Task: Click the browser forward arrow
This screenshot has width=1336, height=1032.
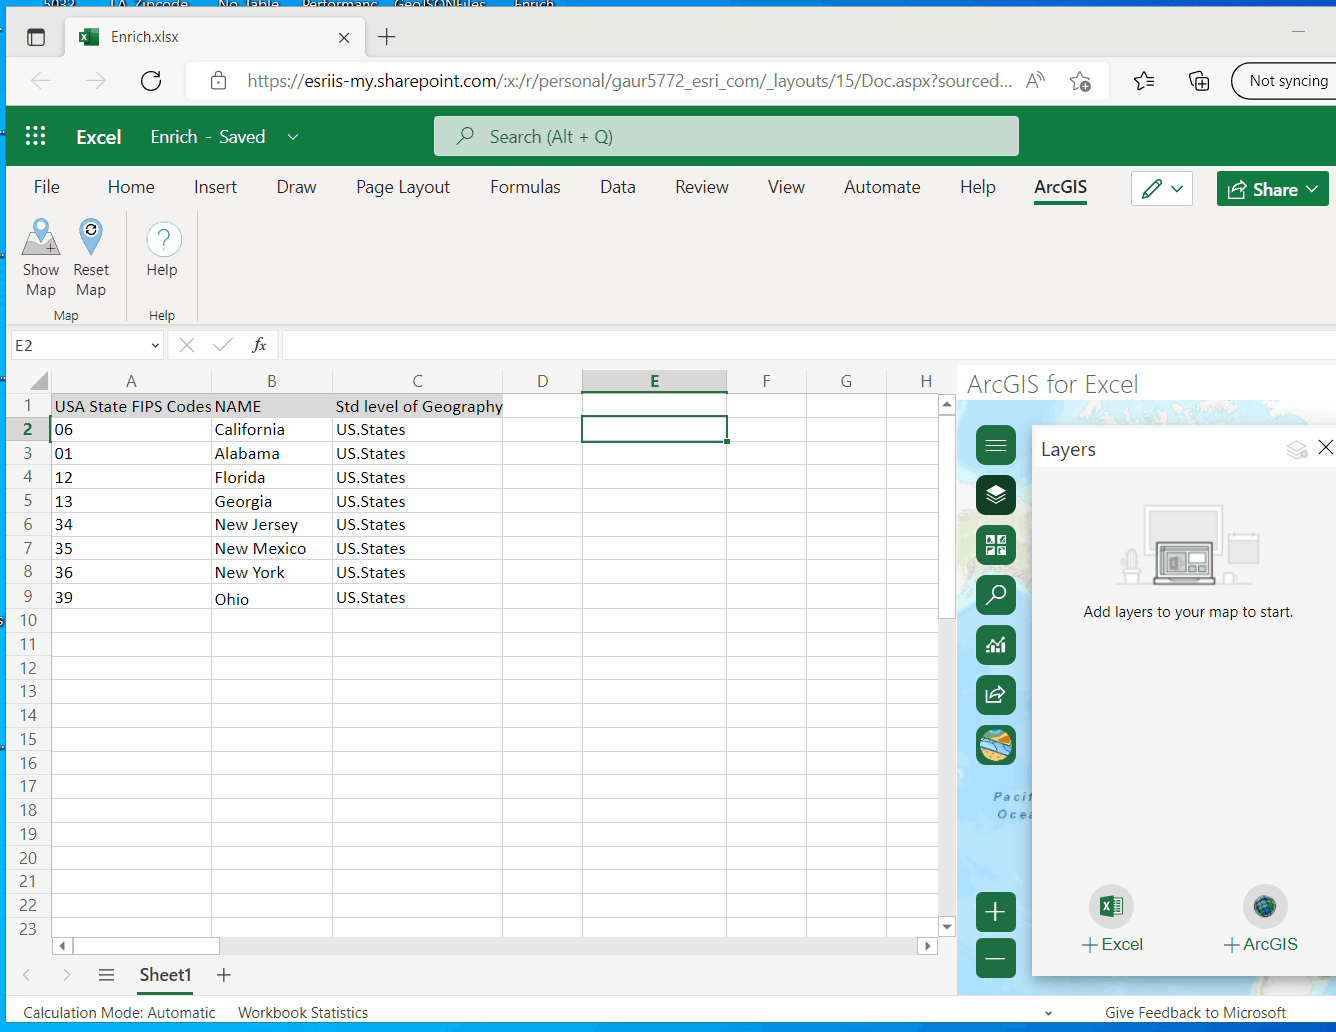Action: [x=96, y=81]
